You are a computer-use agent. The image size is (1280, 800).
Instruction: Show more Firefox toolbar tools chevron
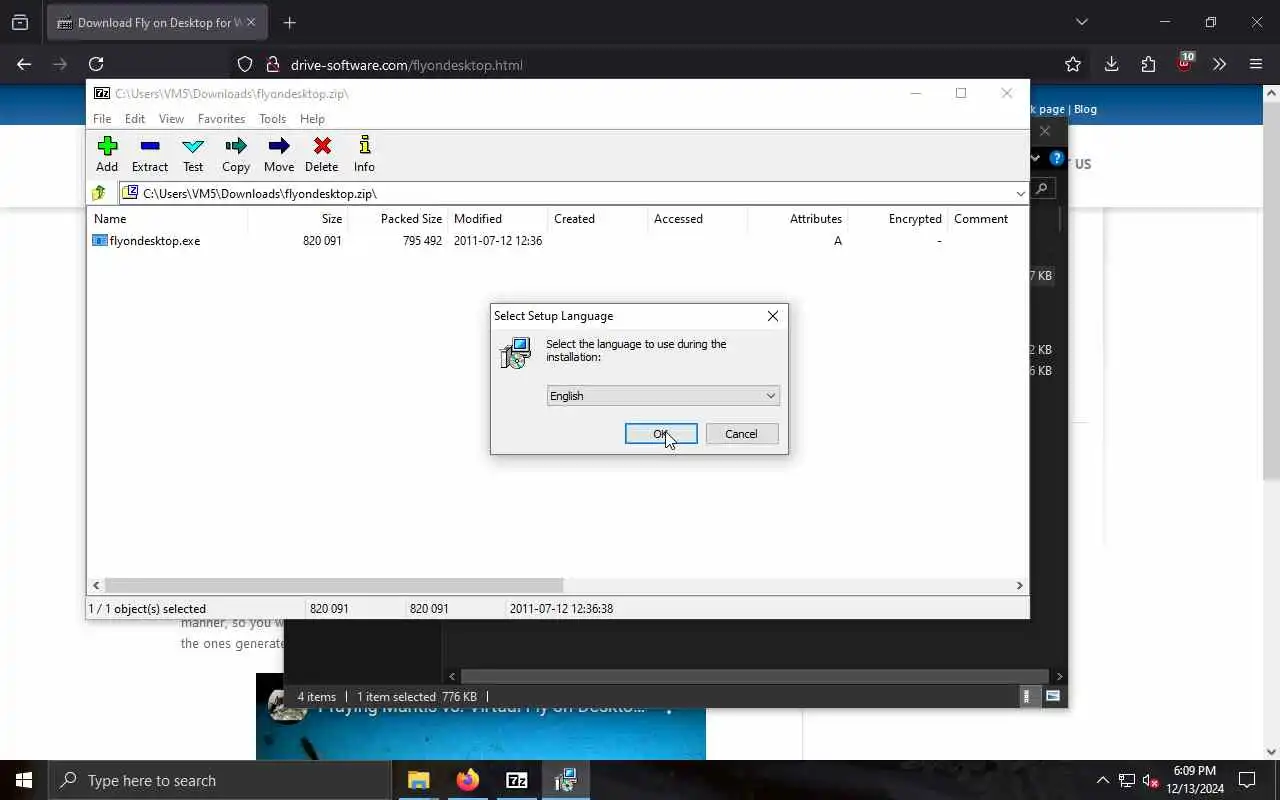click(1219, 65)
